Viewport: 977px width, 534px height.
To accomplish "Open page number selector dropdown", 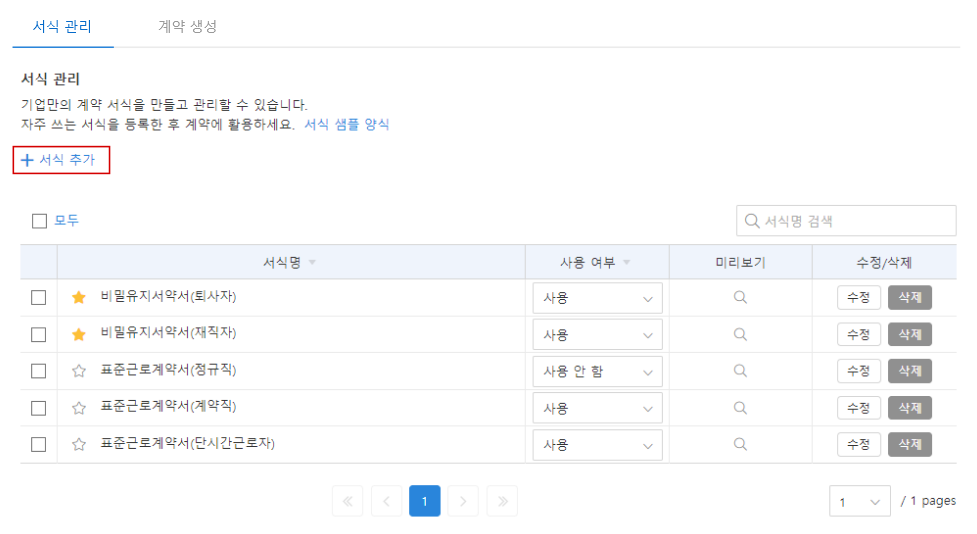I will point(860,502).
